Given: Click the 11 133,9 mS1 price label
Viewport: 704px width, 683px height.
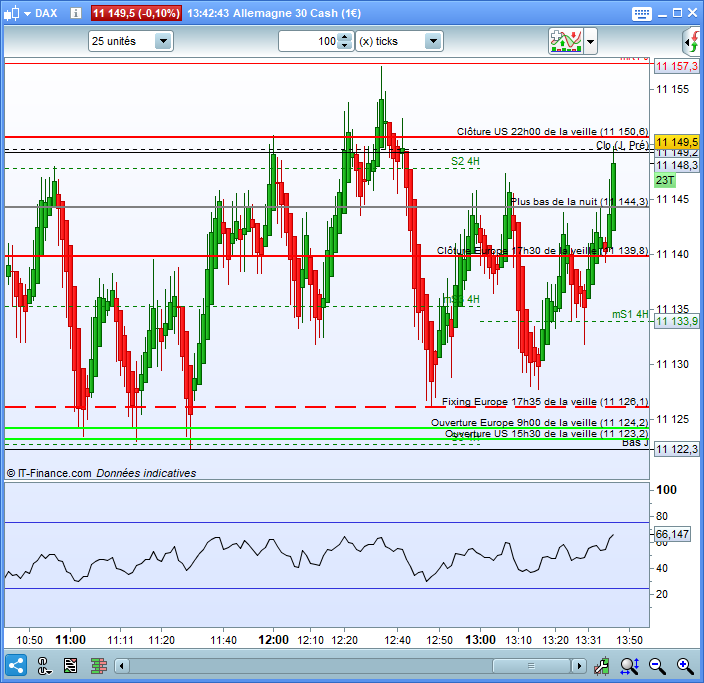Looking at the screenshot, I should pos(677,321).
